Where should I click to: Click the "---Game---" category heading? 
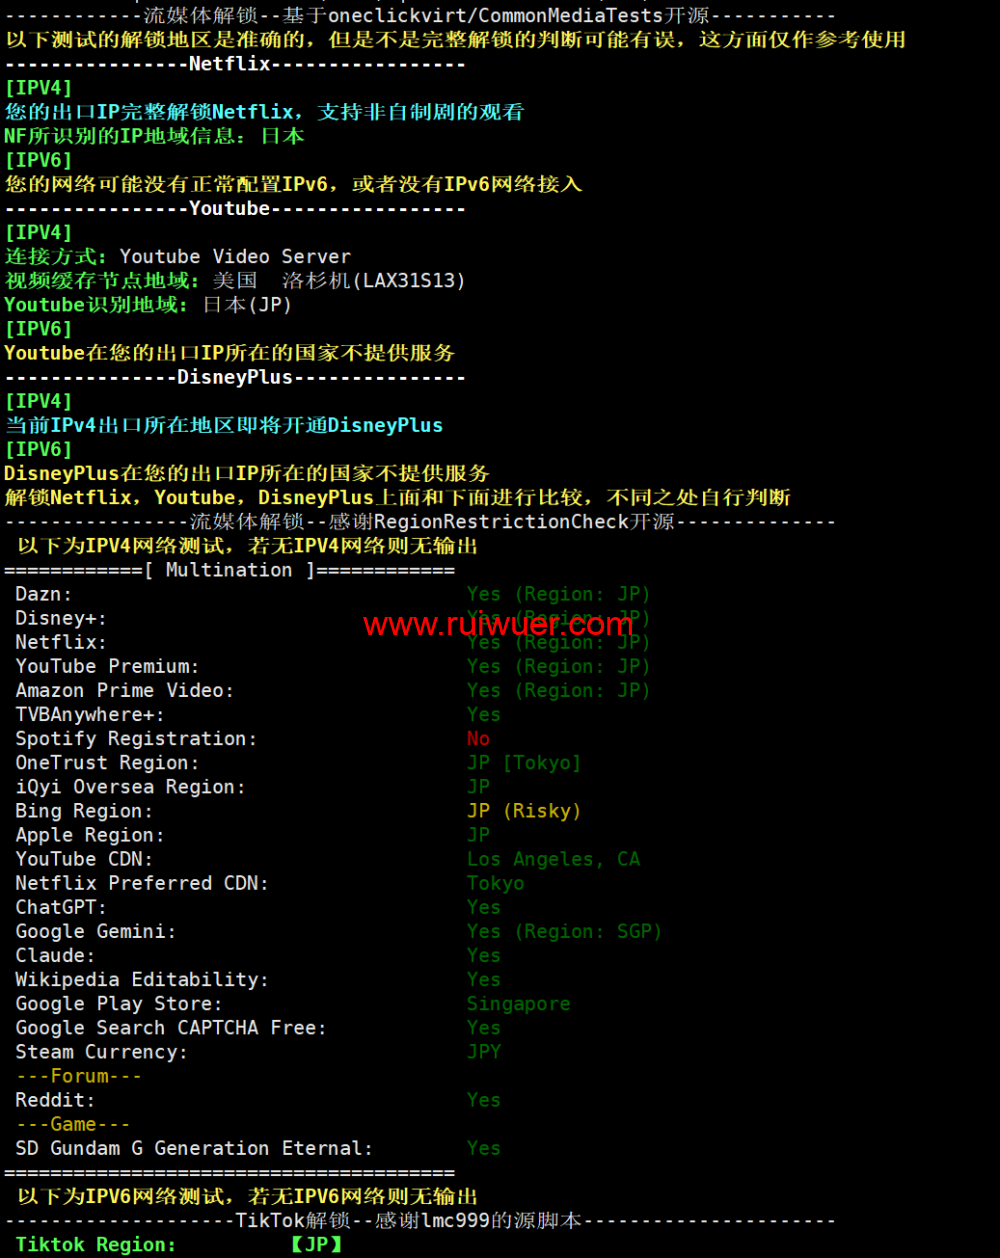click(x=73, y=1124)
